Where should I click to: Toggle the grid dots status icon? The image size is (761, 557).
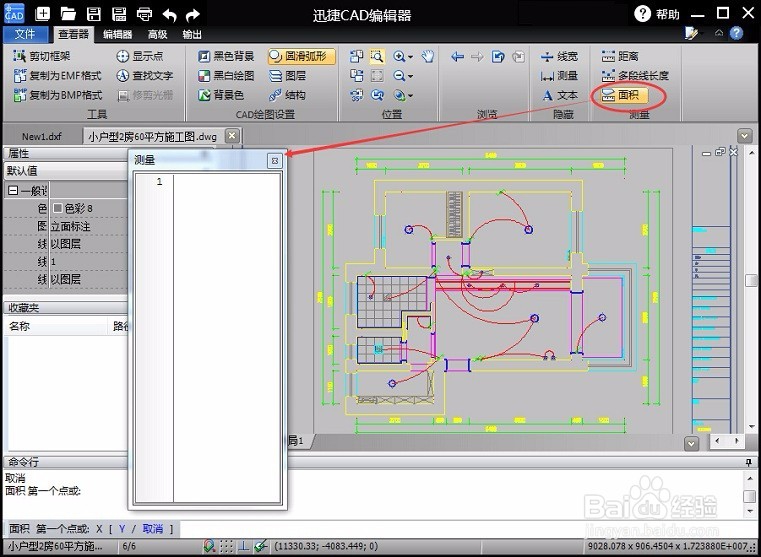coord(226,546)
